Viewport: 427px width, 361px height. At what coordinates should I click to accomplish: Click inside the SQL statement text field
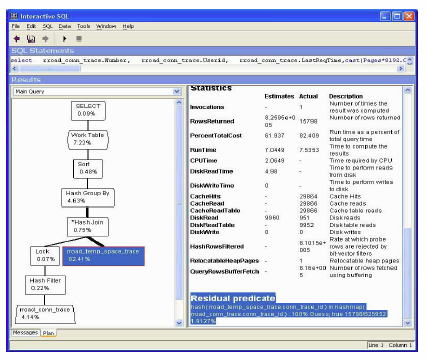tap(208, 60)
